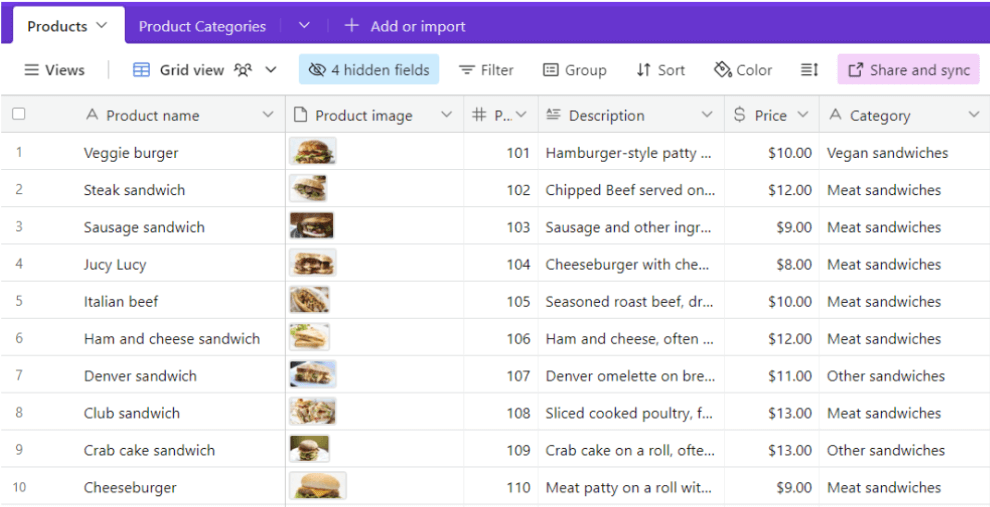
Task: Click Add or import
Action: coord(405,26)
